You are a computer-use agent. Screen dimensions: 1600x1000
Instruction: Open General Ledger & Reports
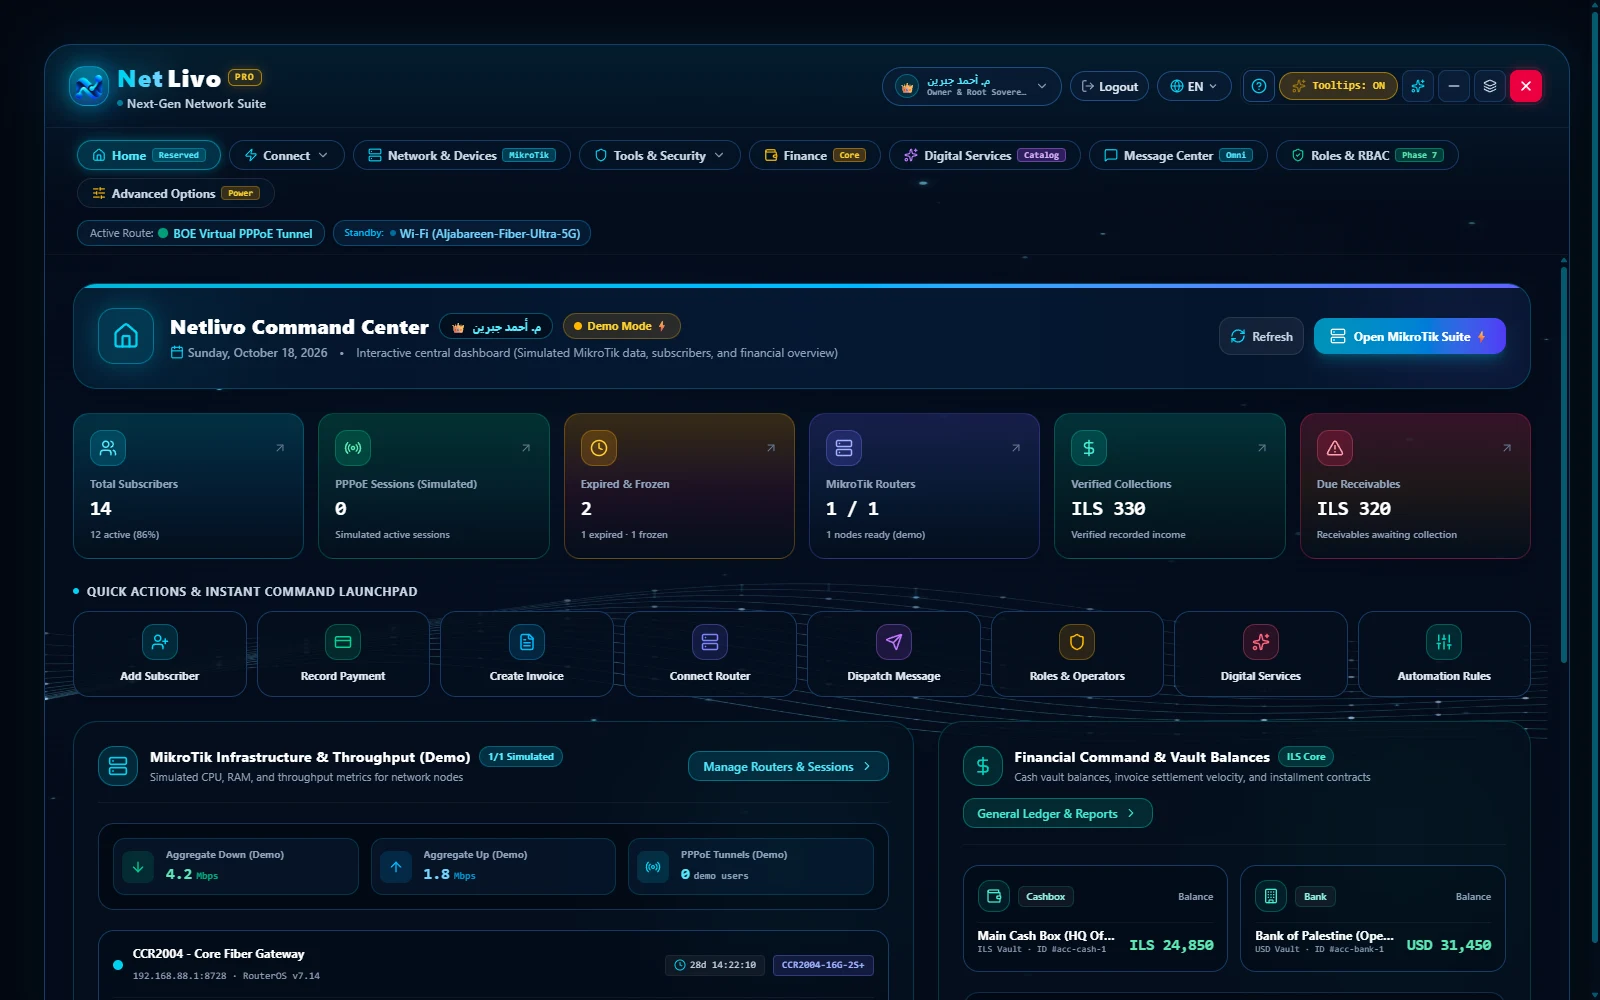click(1058, 813)
